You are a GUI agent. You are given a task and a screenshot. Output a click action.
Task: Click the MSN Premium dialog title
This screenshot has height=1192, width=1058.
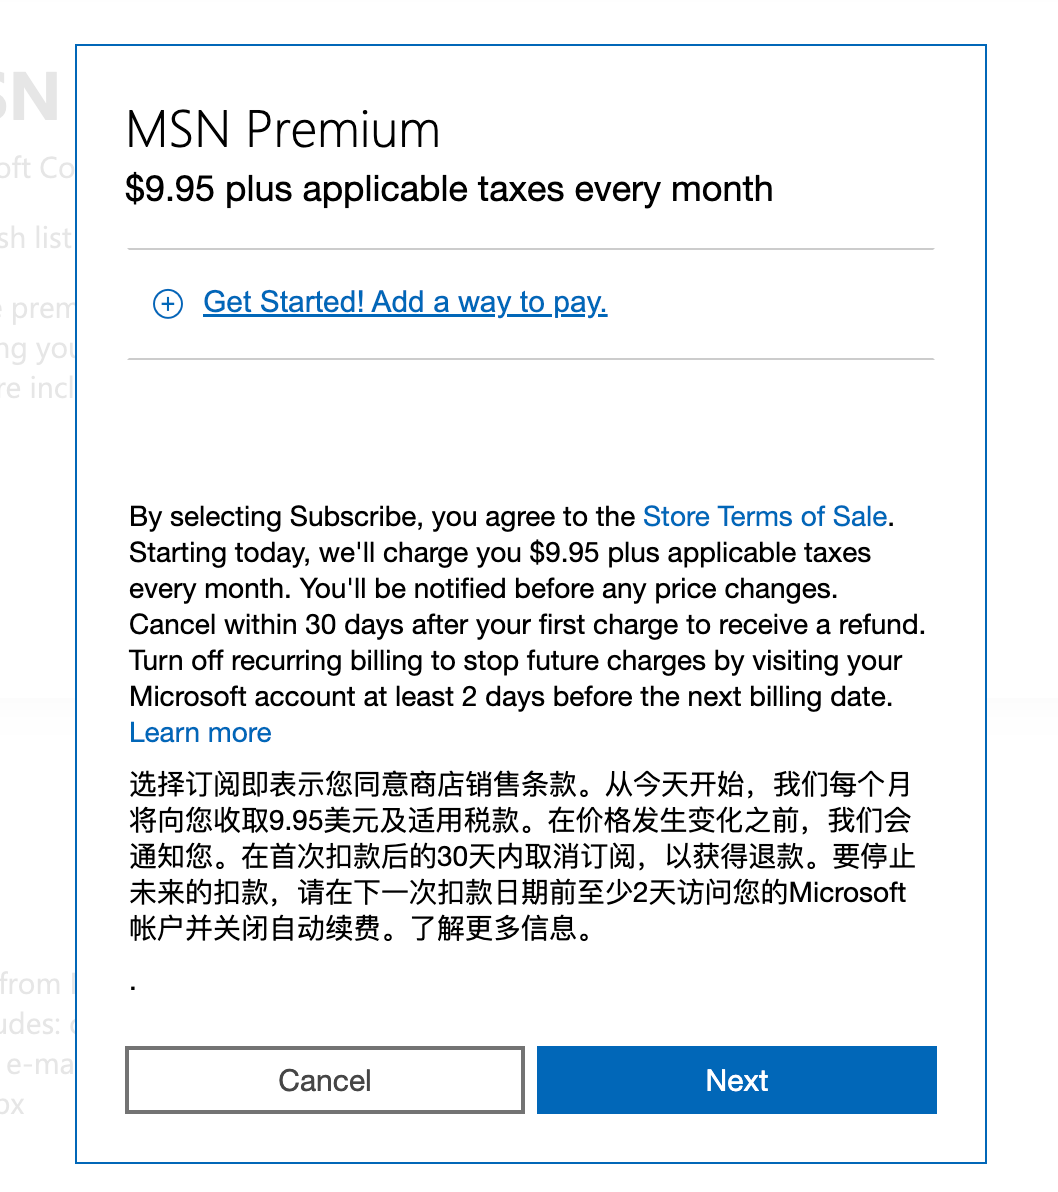[283, 129]
